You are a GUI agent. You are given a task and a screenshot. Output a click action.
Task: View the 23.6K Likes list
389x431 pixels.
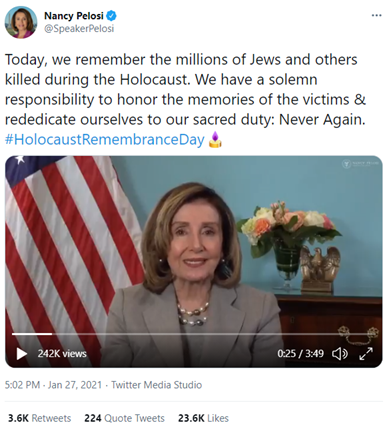coord(203,418)
